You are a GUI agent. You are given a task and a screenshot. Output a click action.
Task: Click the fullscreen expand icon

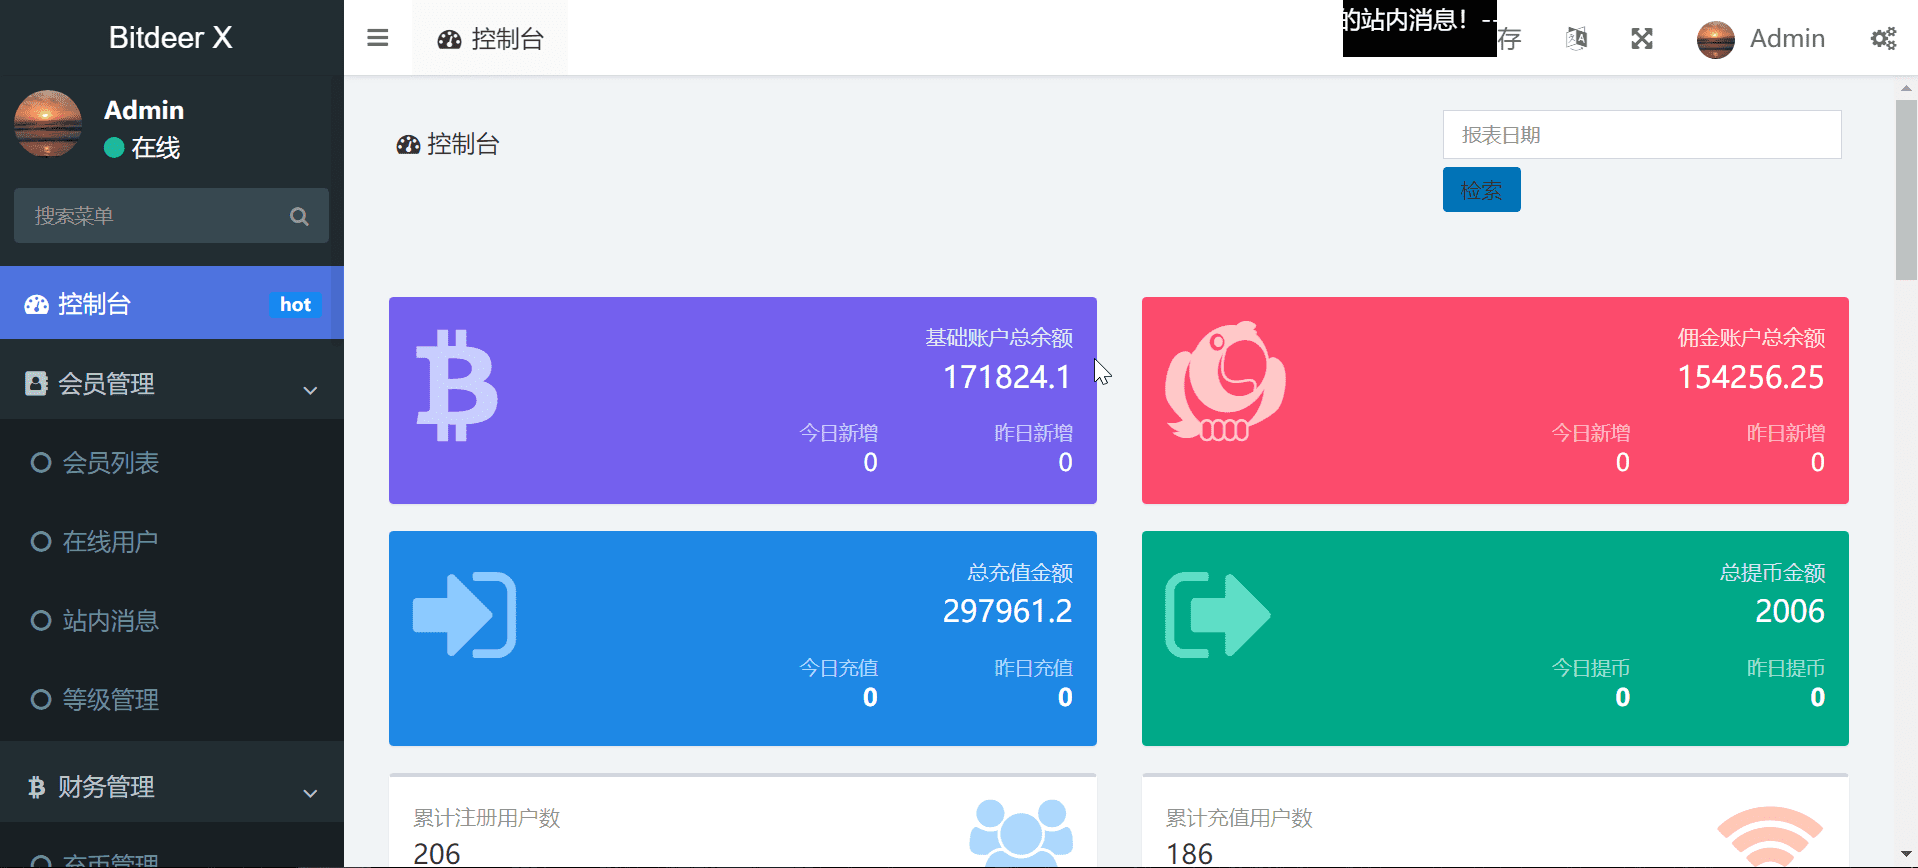1642,38
